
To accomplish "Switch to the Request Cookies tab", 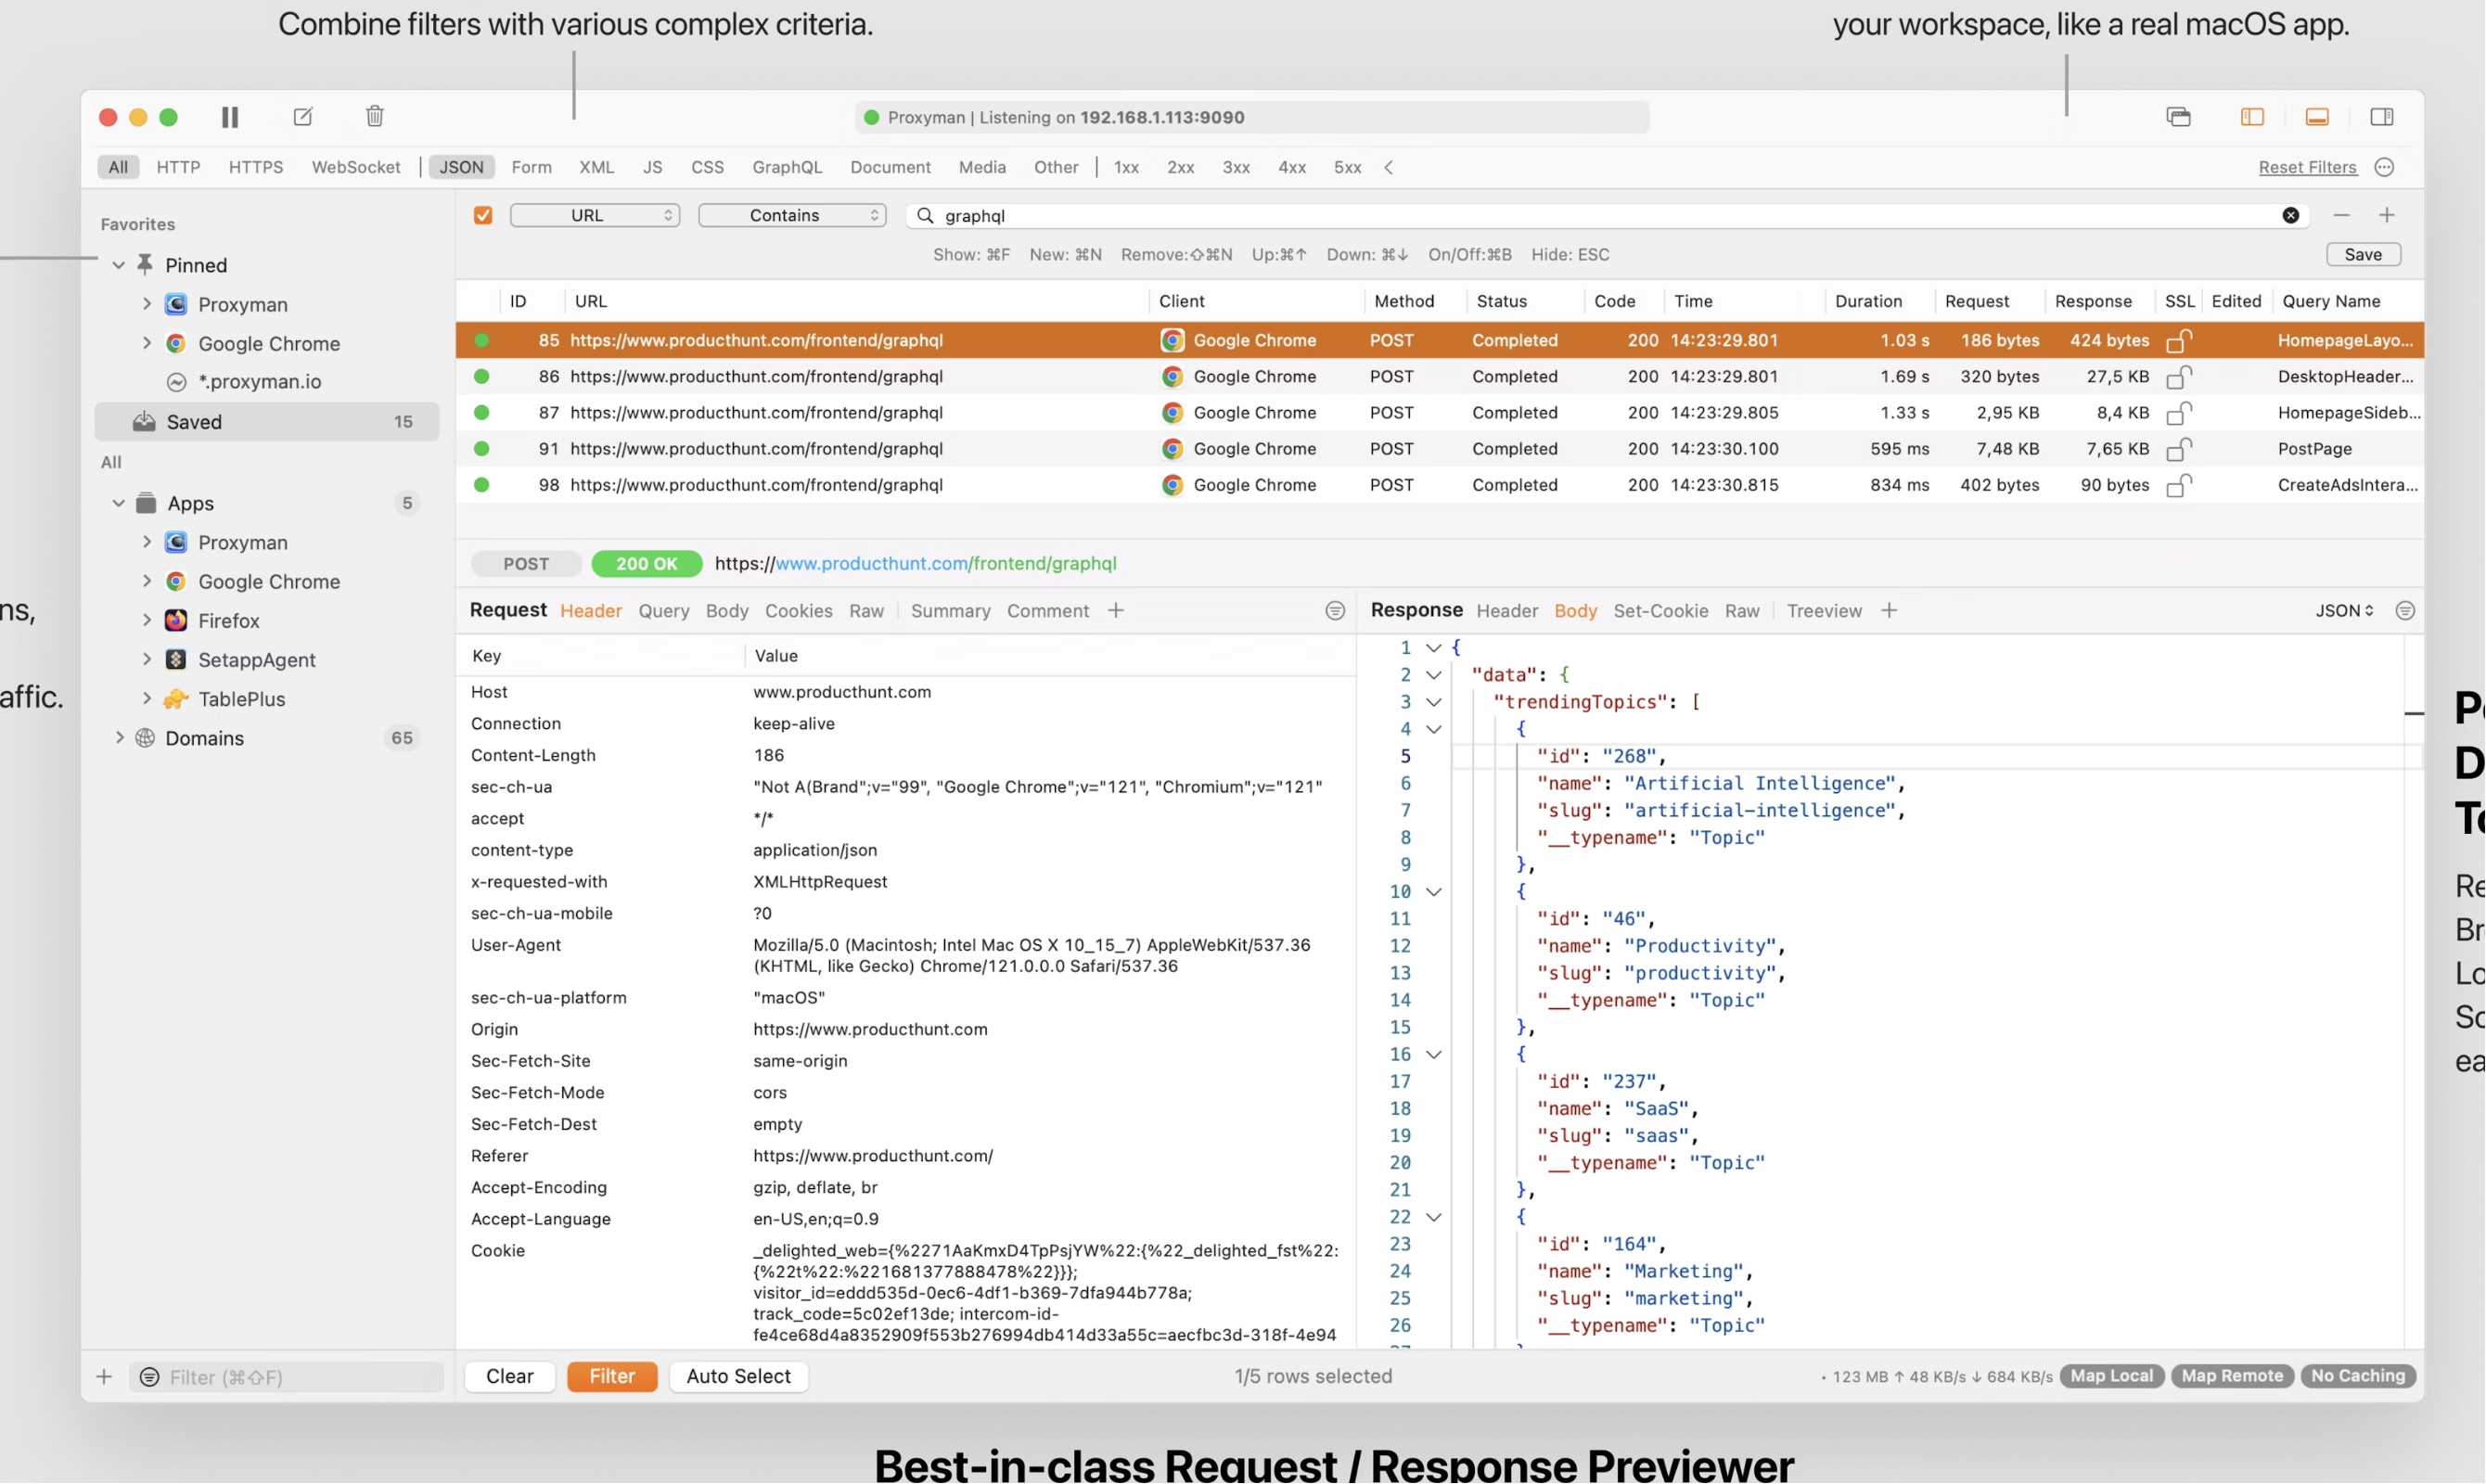I will click(798, 611).
